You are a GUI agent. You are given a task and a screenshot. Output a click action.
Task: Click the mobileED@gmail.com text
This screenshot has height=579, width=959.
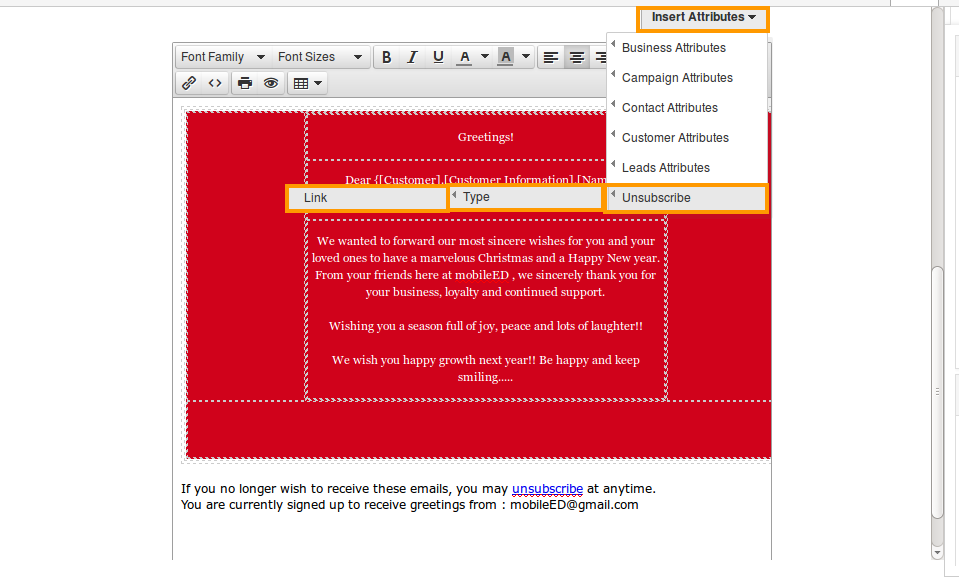(574, 505)
